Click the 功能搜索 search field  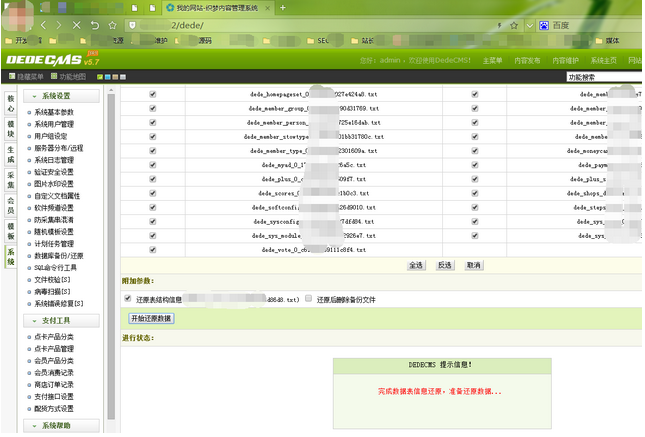(x=600, y=77)
